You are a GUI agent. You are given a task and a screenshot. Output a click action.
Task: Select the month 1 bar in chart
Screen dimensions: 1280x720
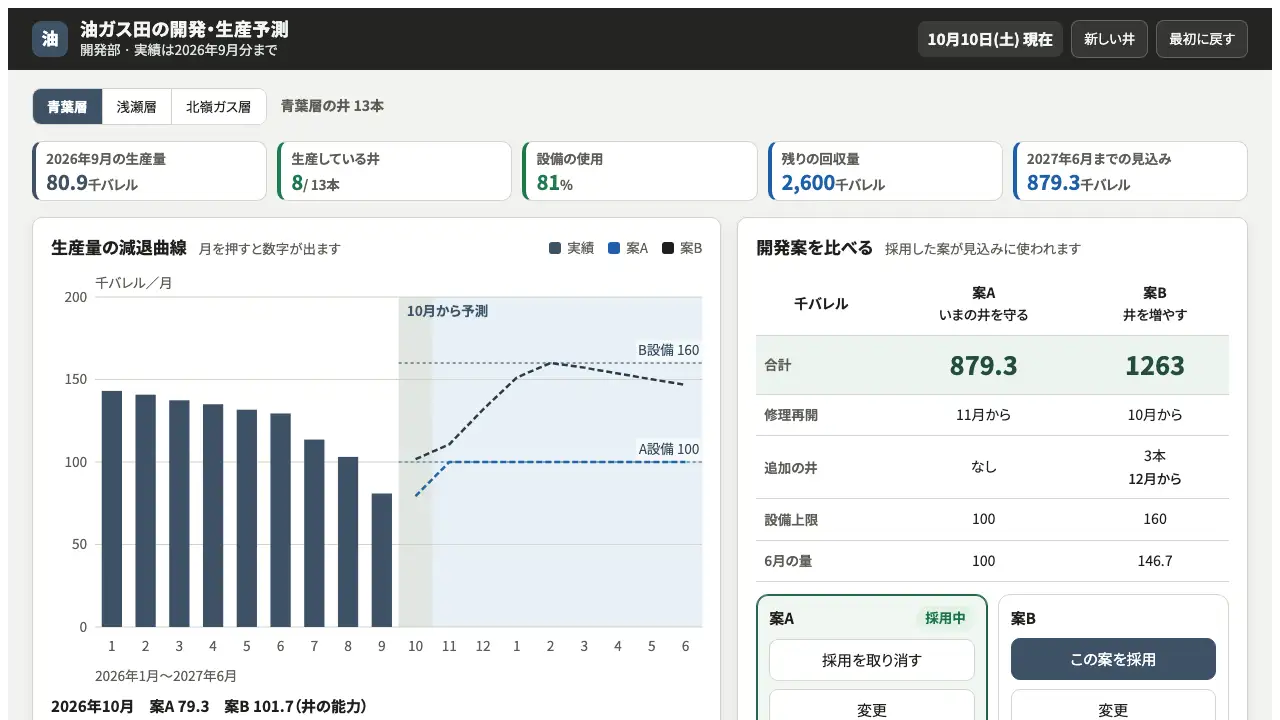pyautogui.click(x=112, y=509)
